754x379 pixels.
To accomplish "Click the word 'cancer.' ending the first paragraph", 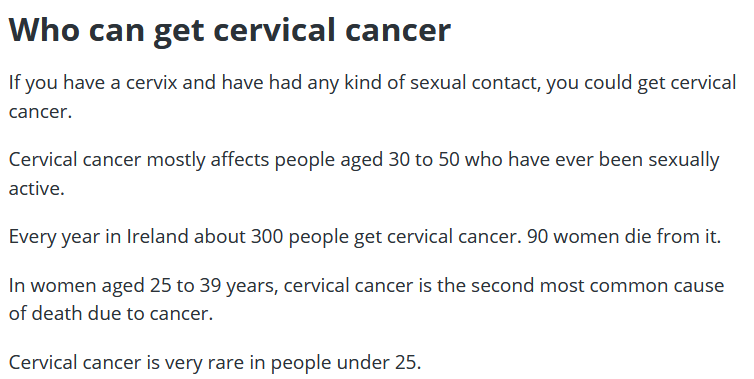I will (40, 112).
